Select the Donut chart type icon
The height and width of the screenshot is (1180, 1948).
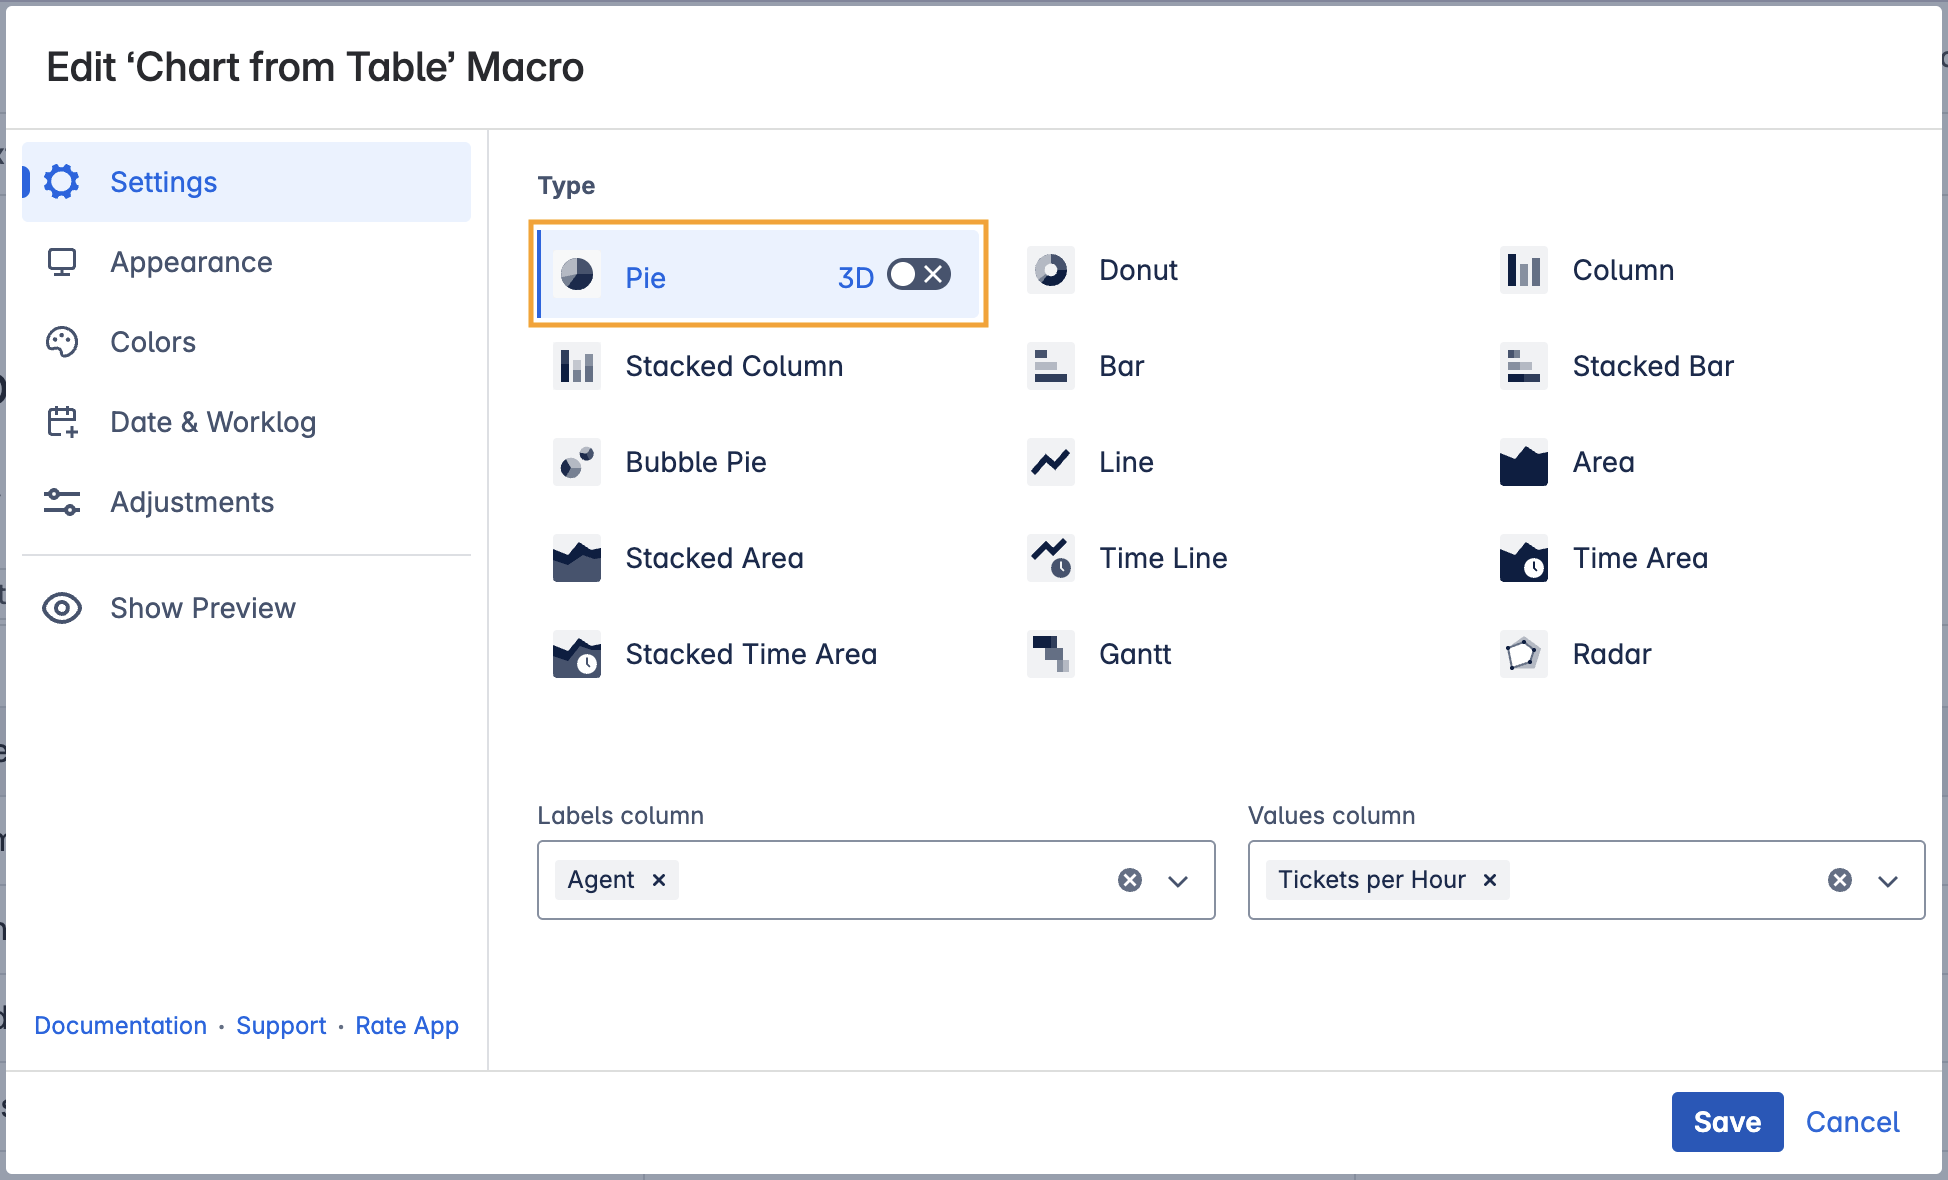coord(1050,270)
